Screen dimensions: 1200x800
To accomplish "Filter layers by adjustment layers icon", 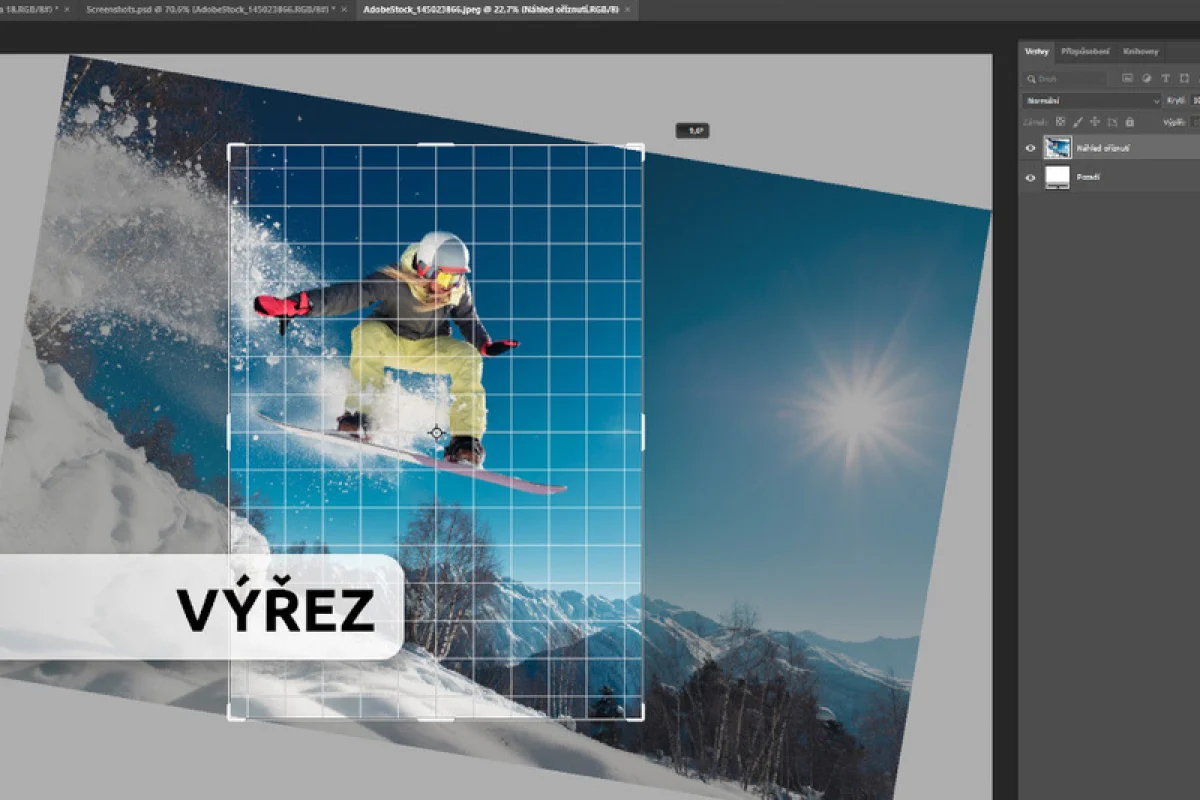I will [x=1147, y=78].
